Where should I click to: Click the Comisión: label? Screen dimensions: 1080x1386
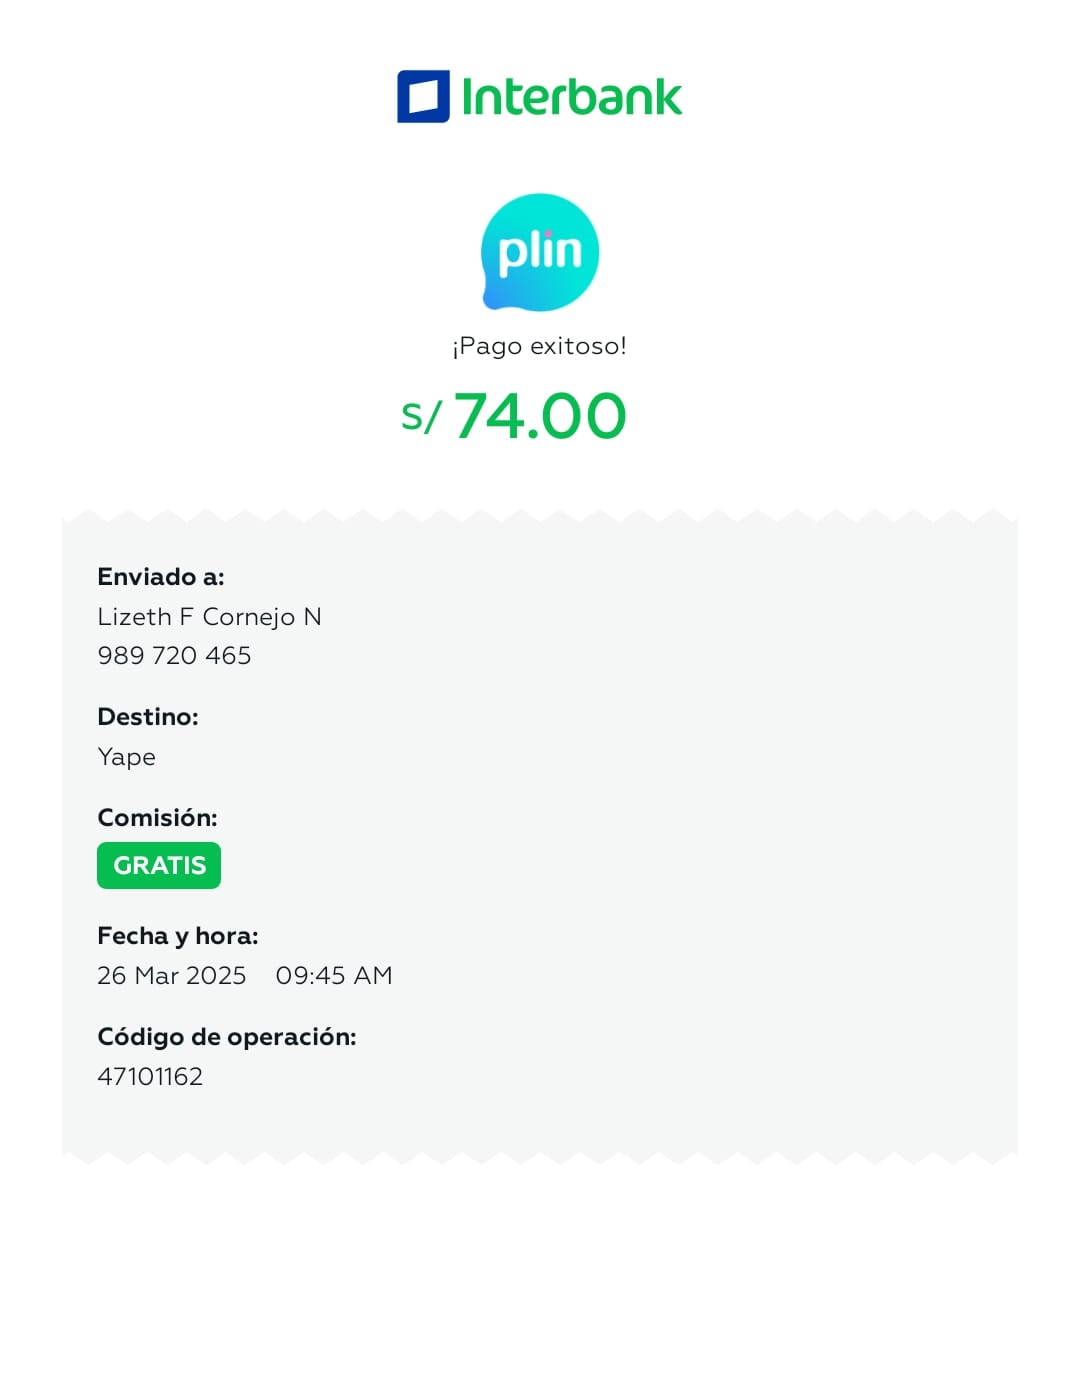coord(157,818)
